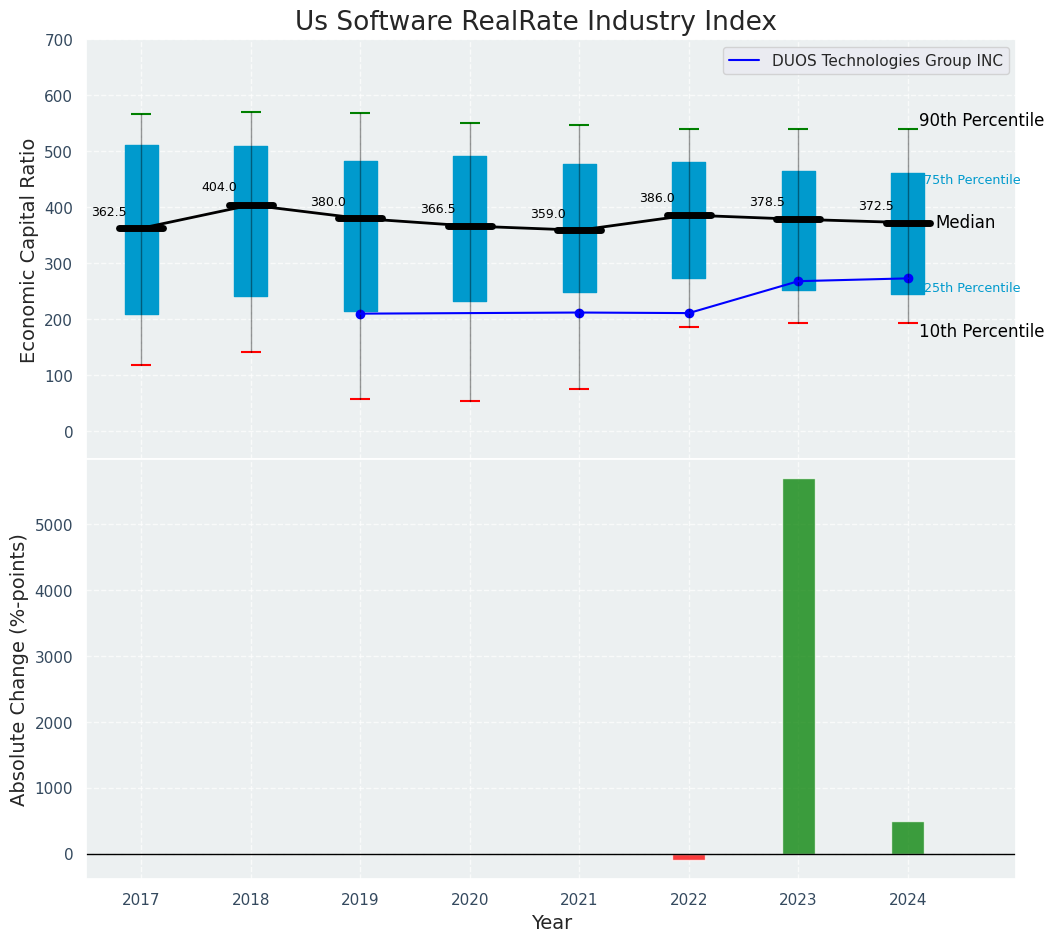Click the 2022 DUOS blue data point
The width and height of the screenshot is (1054, 942).
(689, 313)
